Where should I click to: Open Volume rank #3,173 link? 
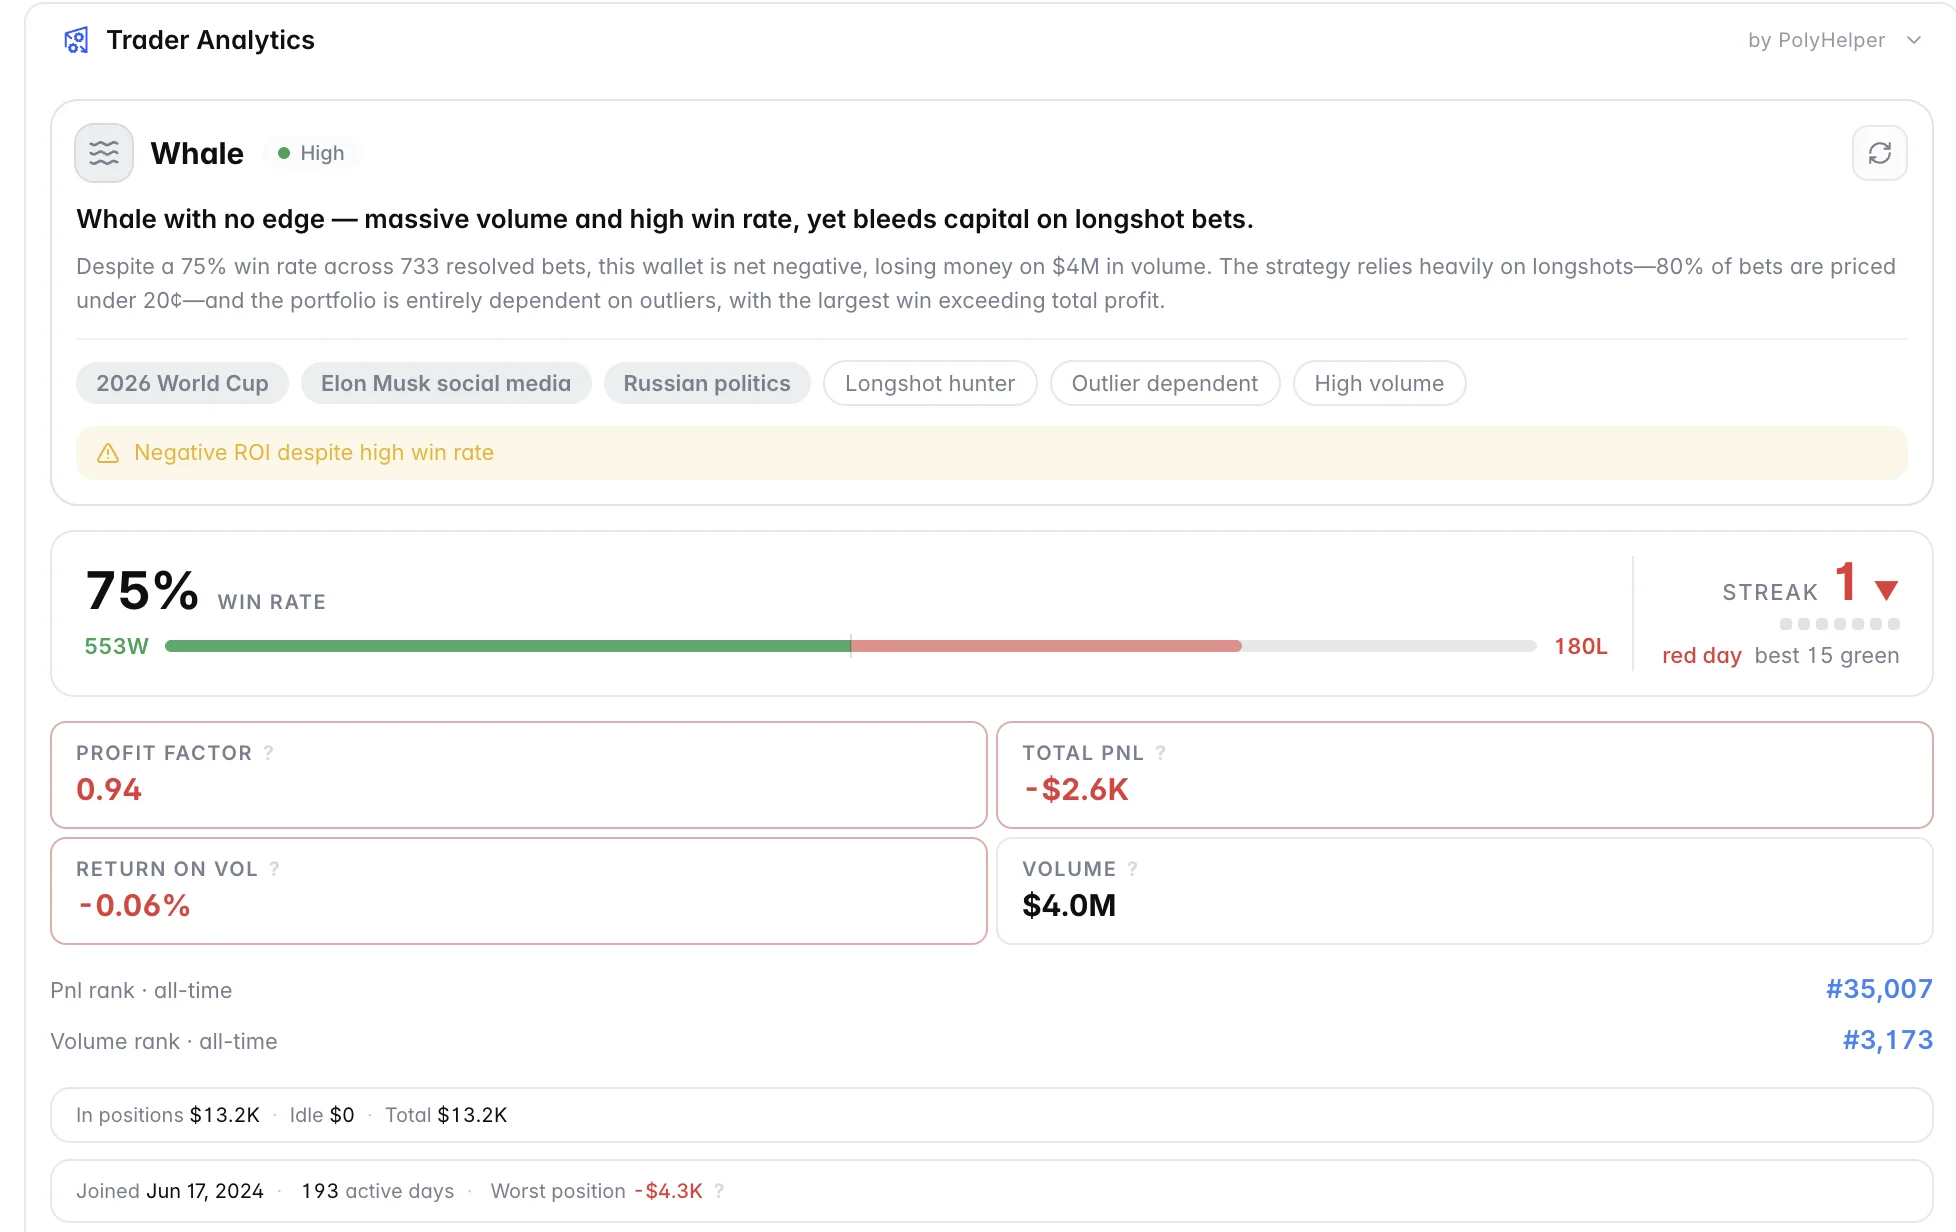click(x=1887, y=1041)
